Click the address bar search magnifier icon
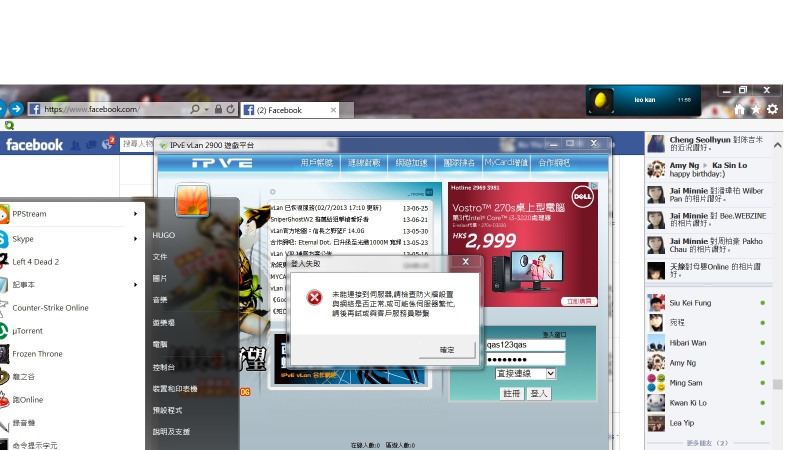Image resolution: width=800 pixels, height=450 pixels. 194,109
